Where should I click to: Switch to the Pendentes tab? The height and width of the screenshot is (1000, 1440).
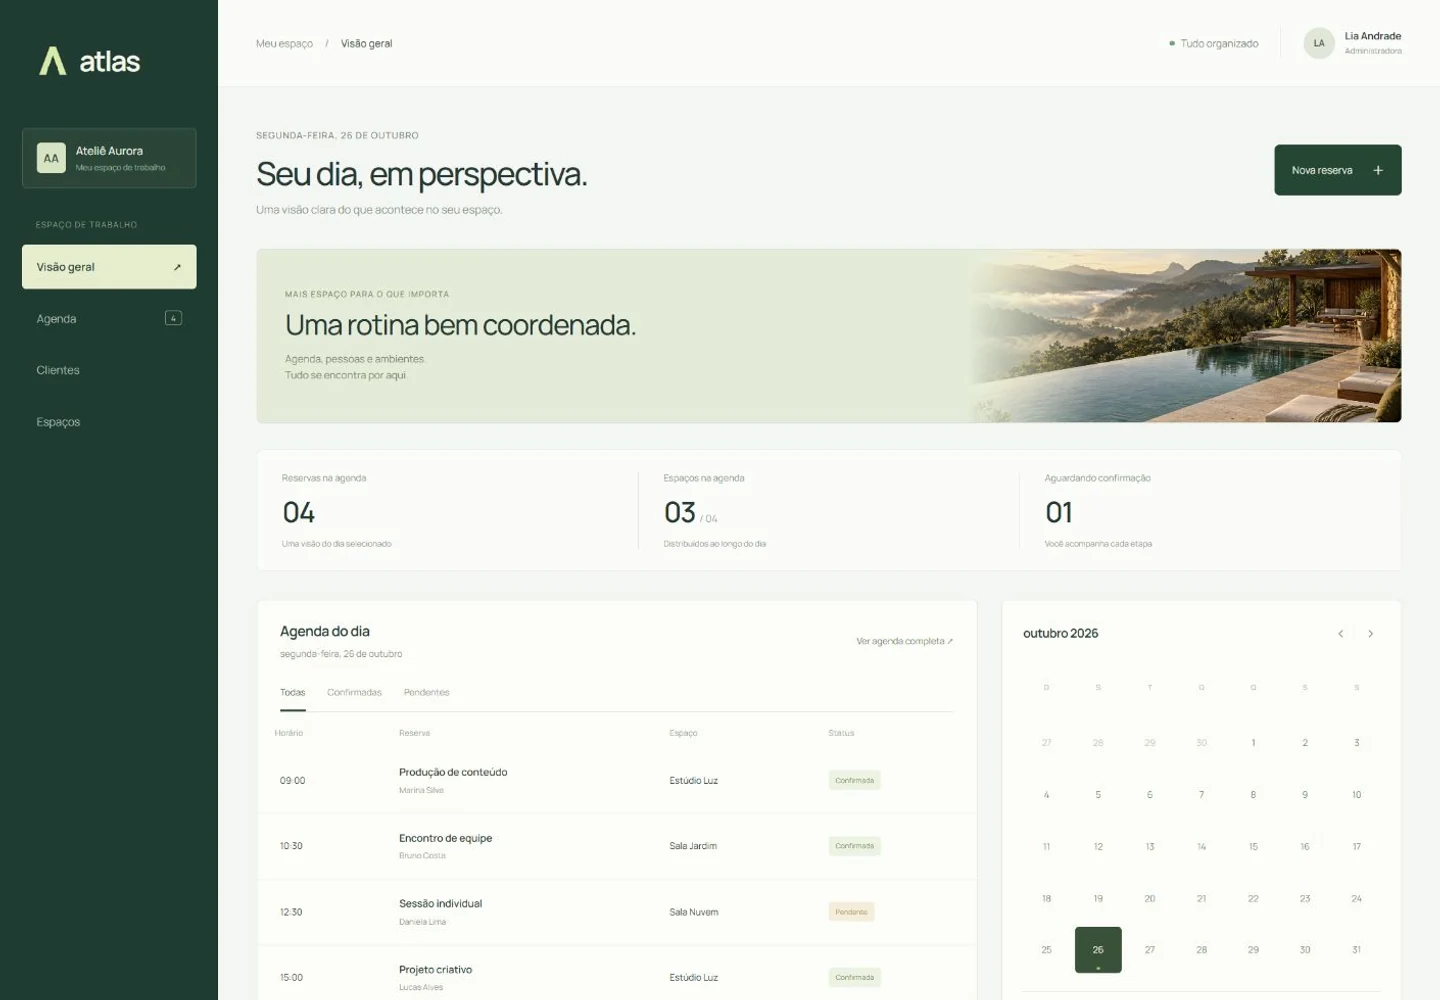pos(427,693)
